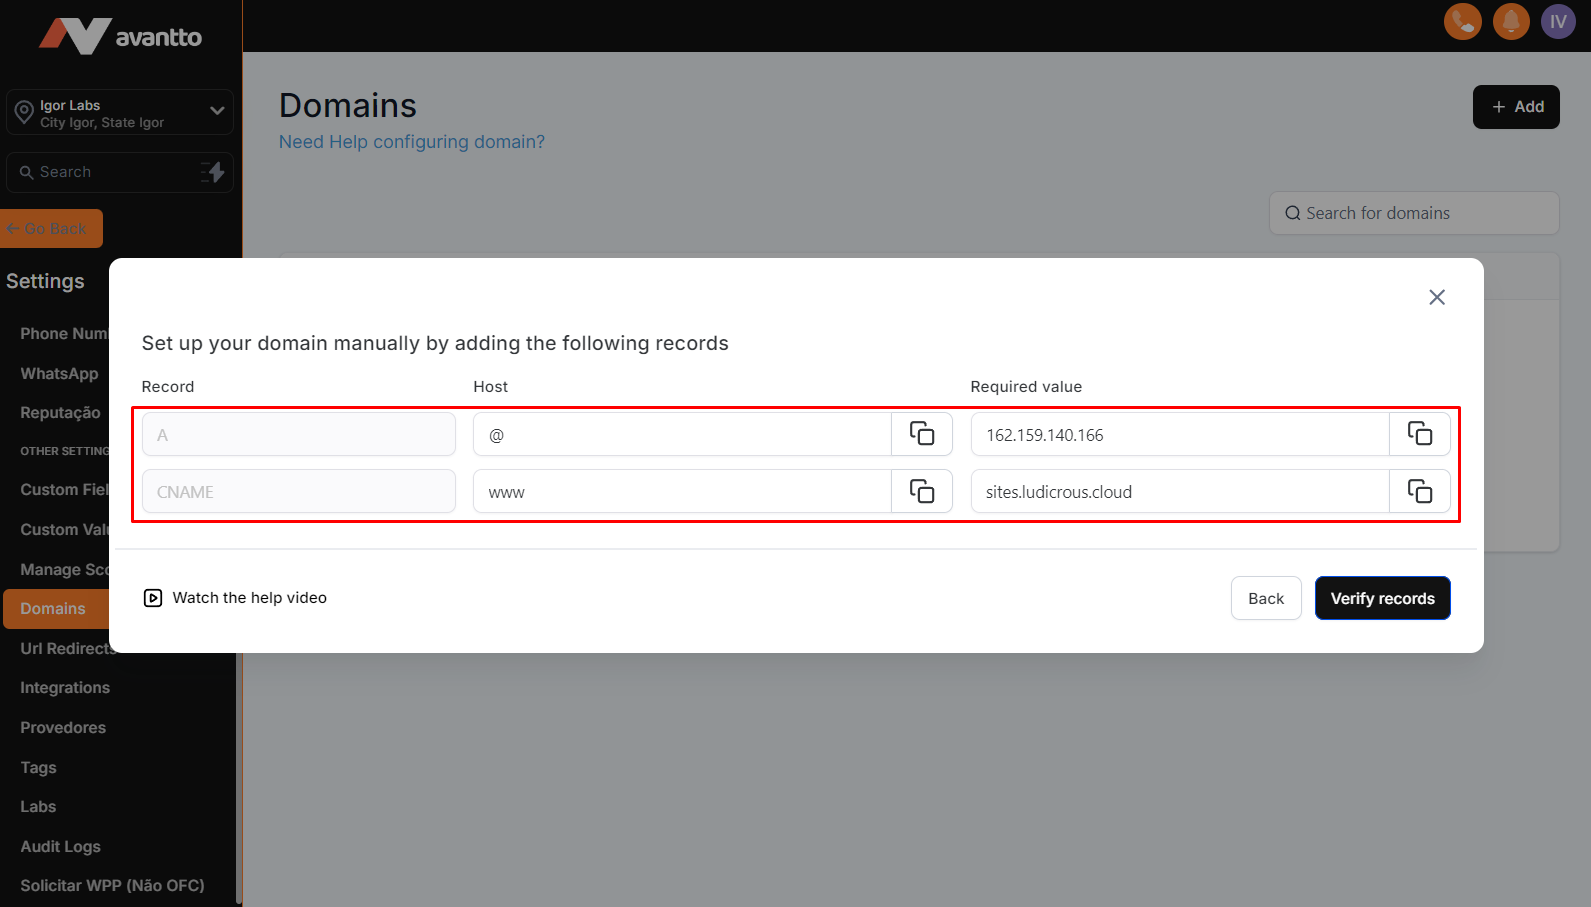Copy the @ host value

point(921,434)
